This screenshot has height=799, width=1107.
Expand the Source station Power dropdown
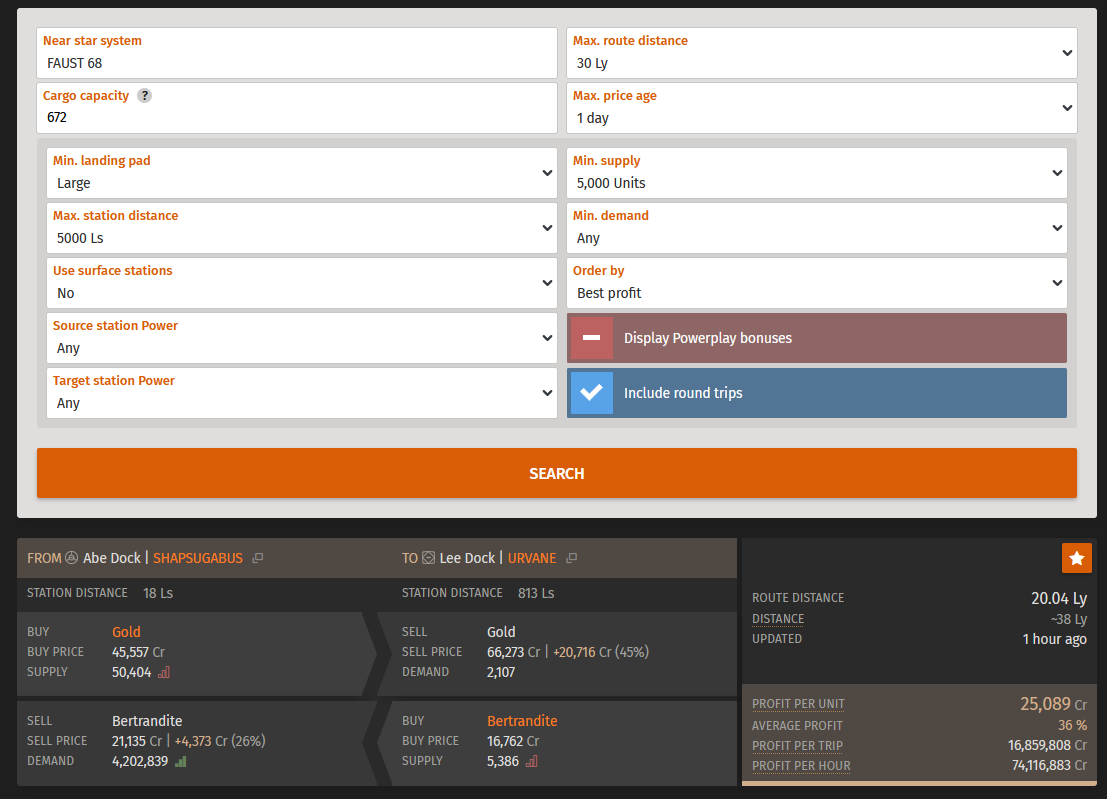pyautogui.click(x=302, y=338)
